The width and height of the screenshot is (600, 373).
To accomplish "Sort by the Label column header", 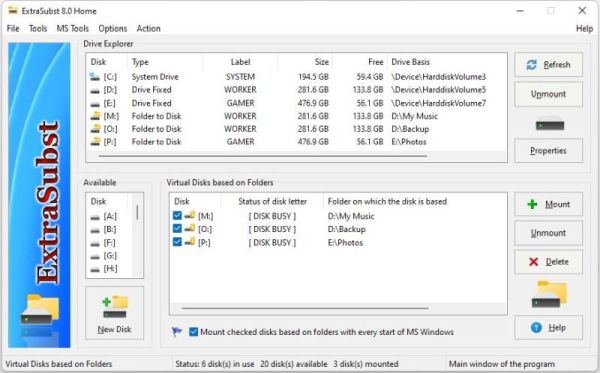I will (x=240, y=62).
